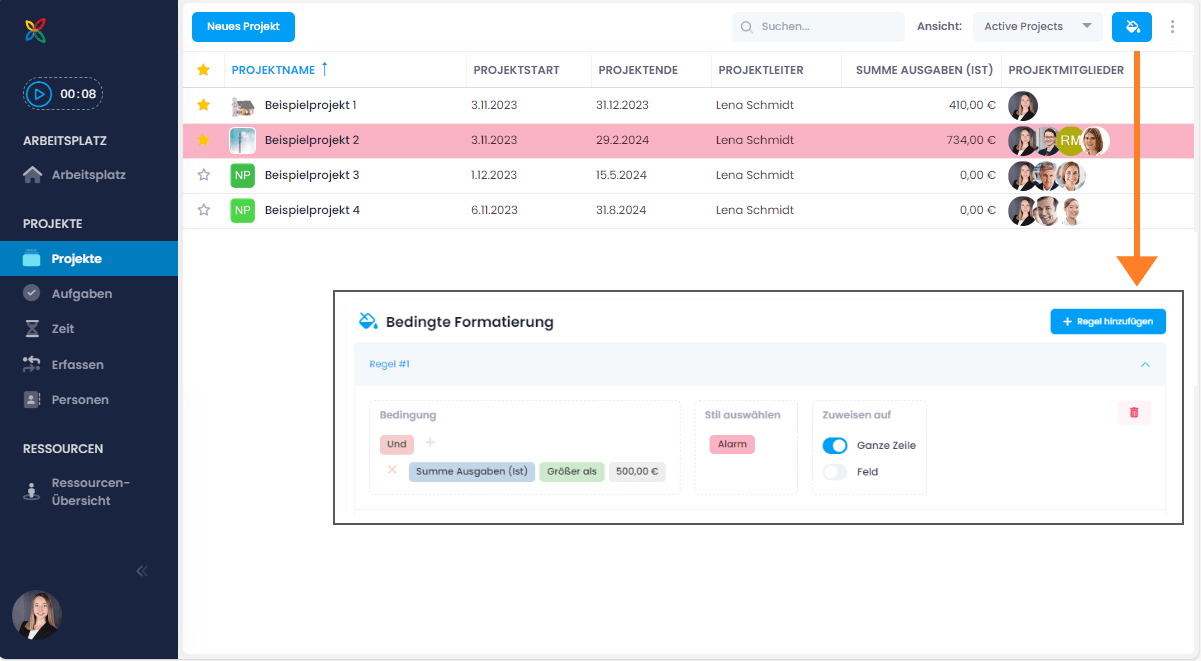
Task: Open Beispielprojekt 1 name
Action: (x=310, y=105)
